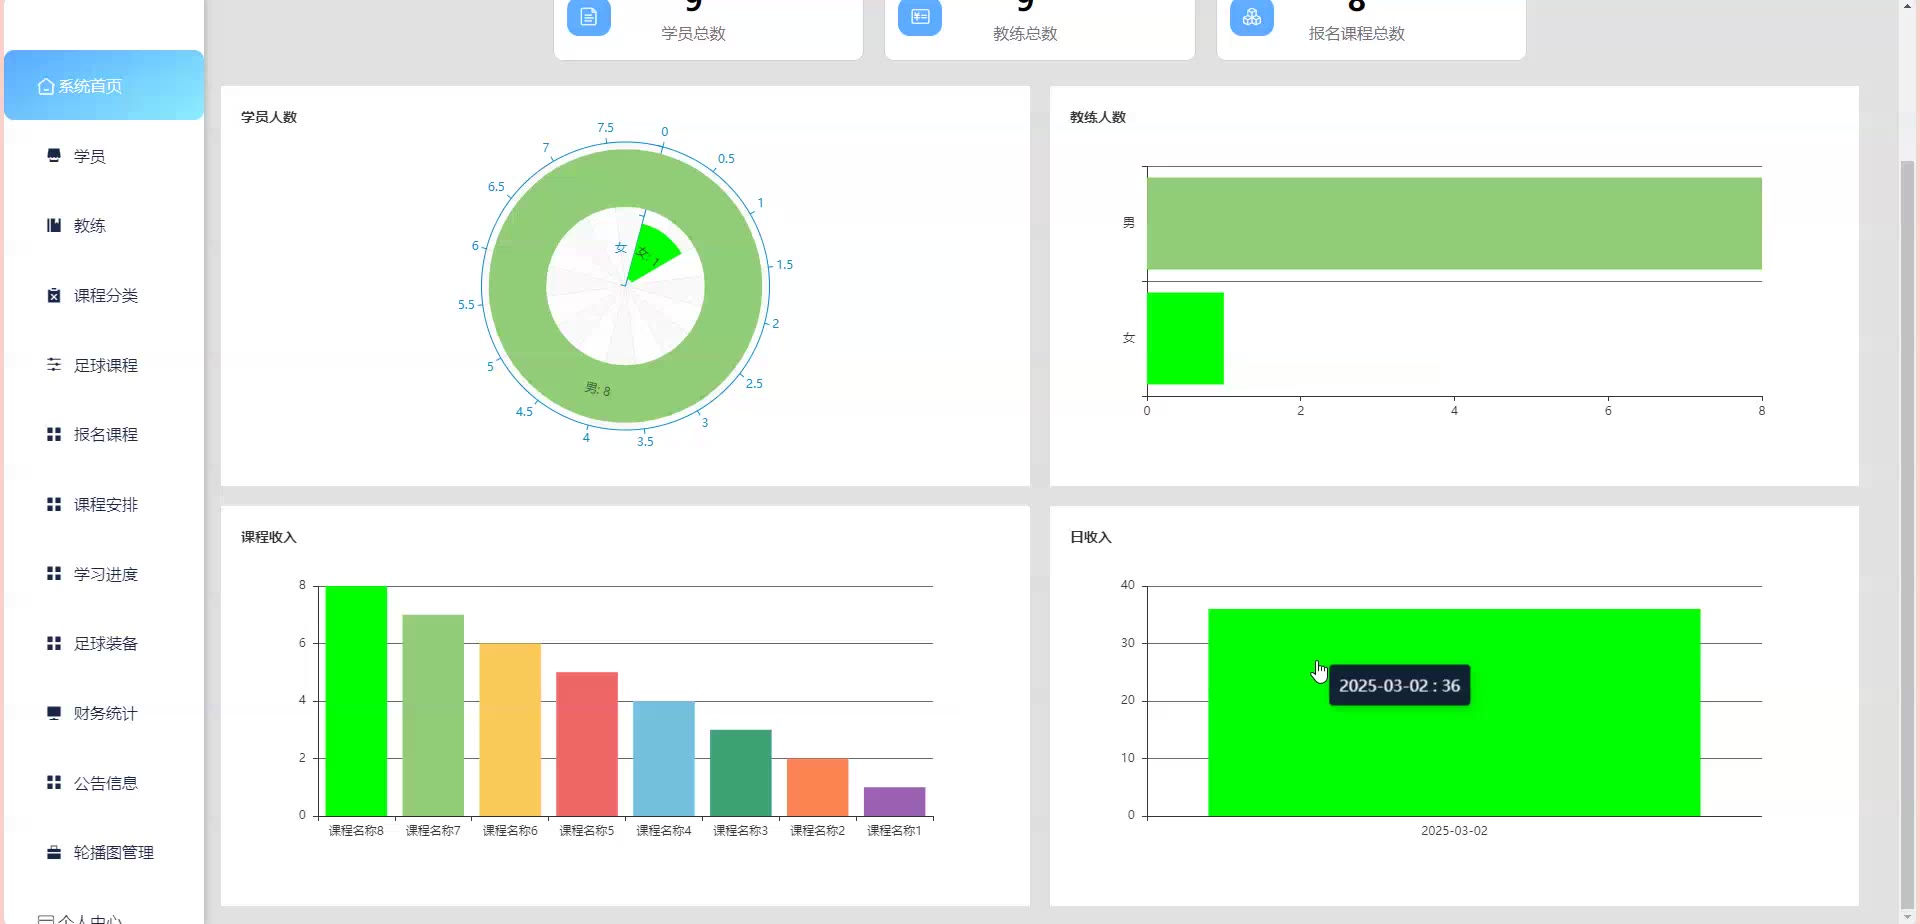Click the page vertical scrollbar
This screenshot has height=924, width=1920.
coord(1908,540)
